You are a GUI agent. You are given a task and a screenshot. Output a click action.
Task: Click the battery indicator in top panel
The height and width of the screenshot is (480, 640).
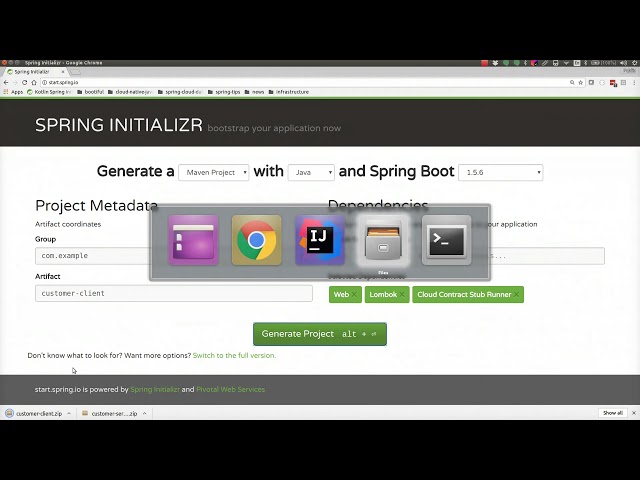coord(604,63)
